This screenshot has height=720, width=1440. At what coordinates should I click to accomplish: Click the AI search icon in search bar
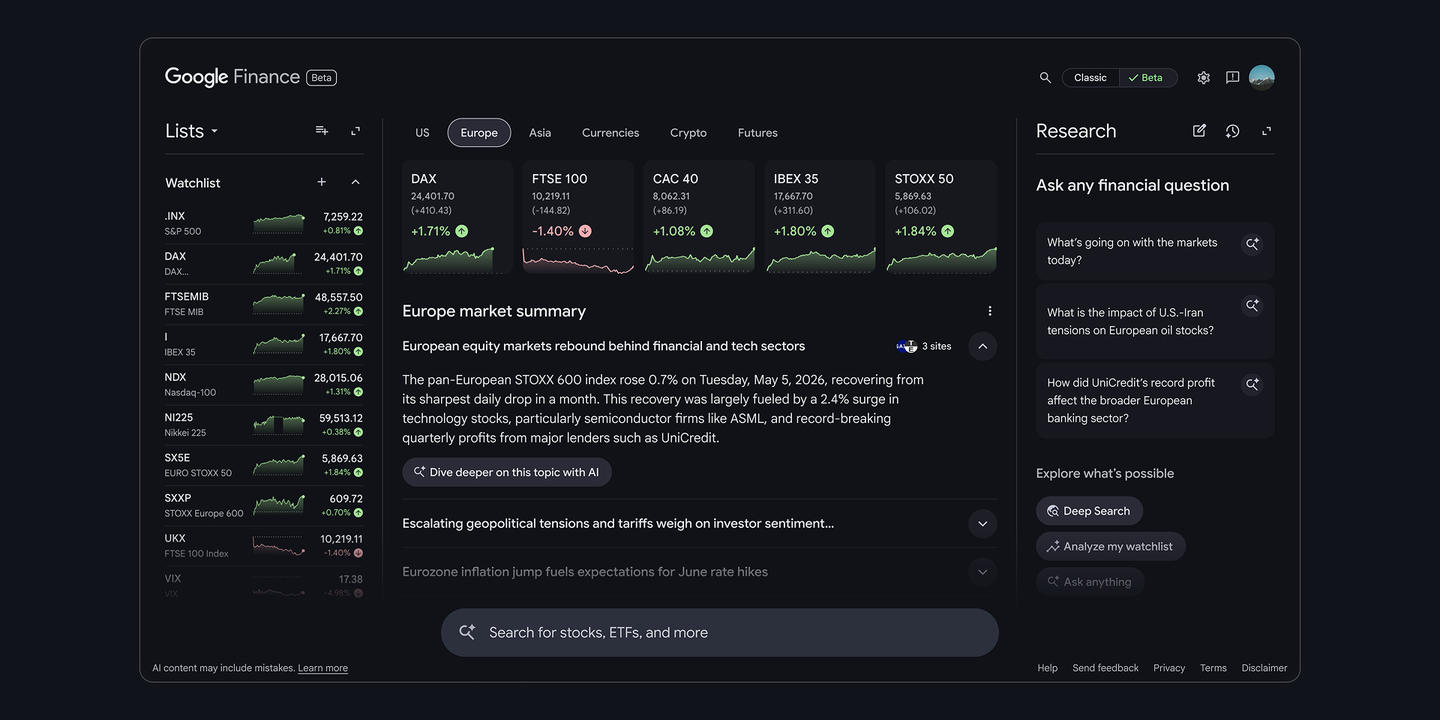click(467, 632)
